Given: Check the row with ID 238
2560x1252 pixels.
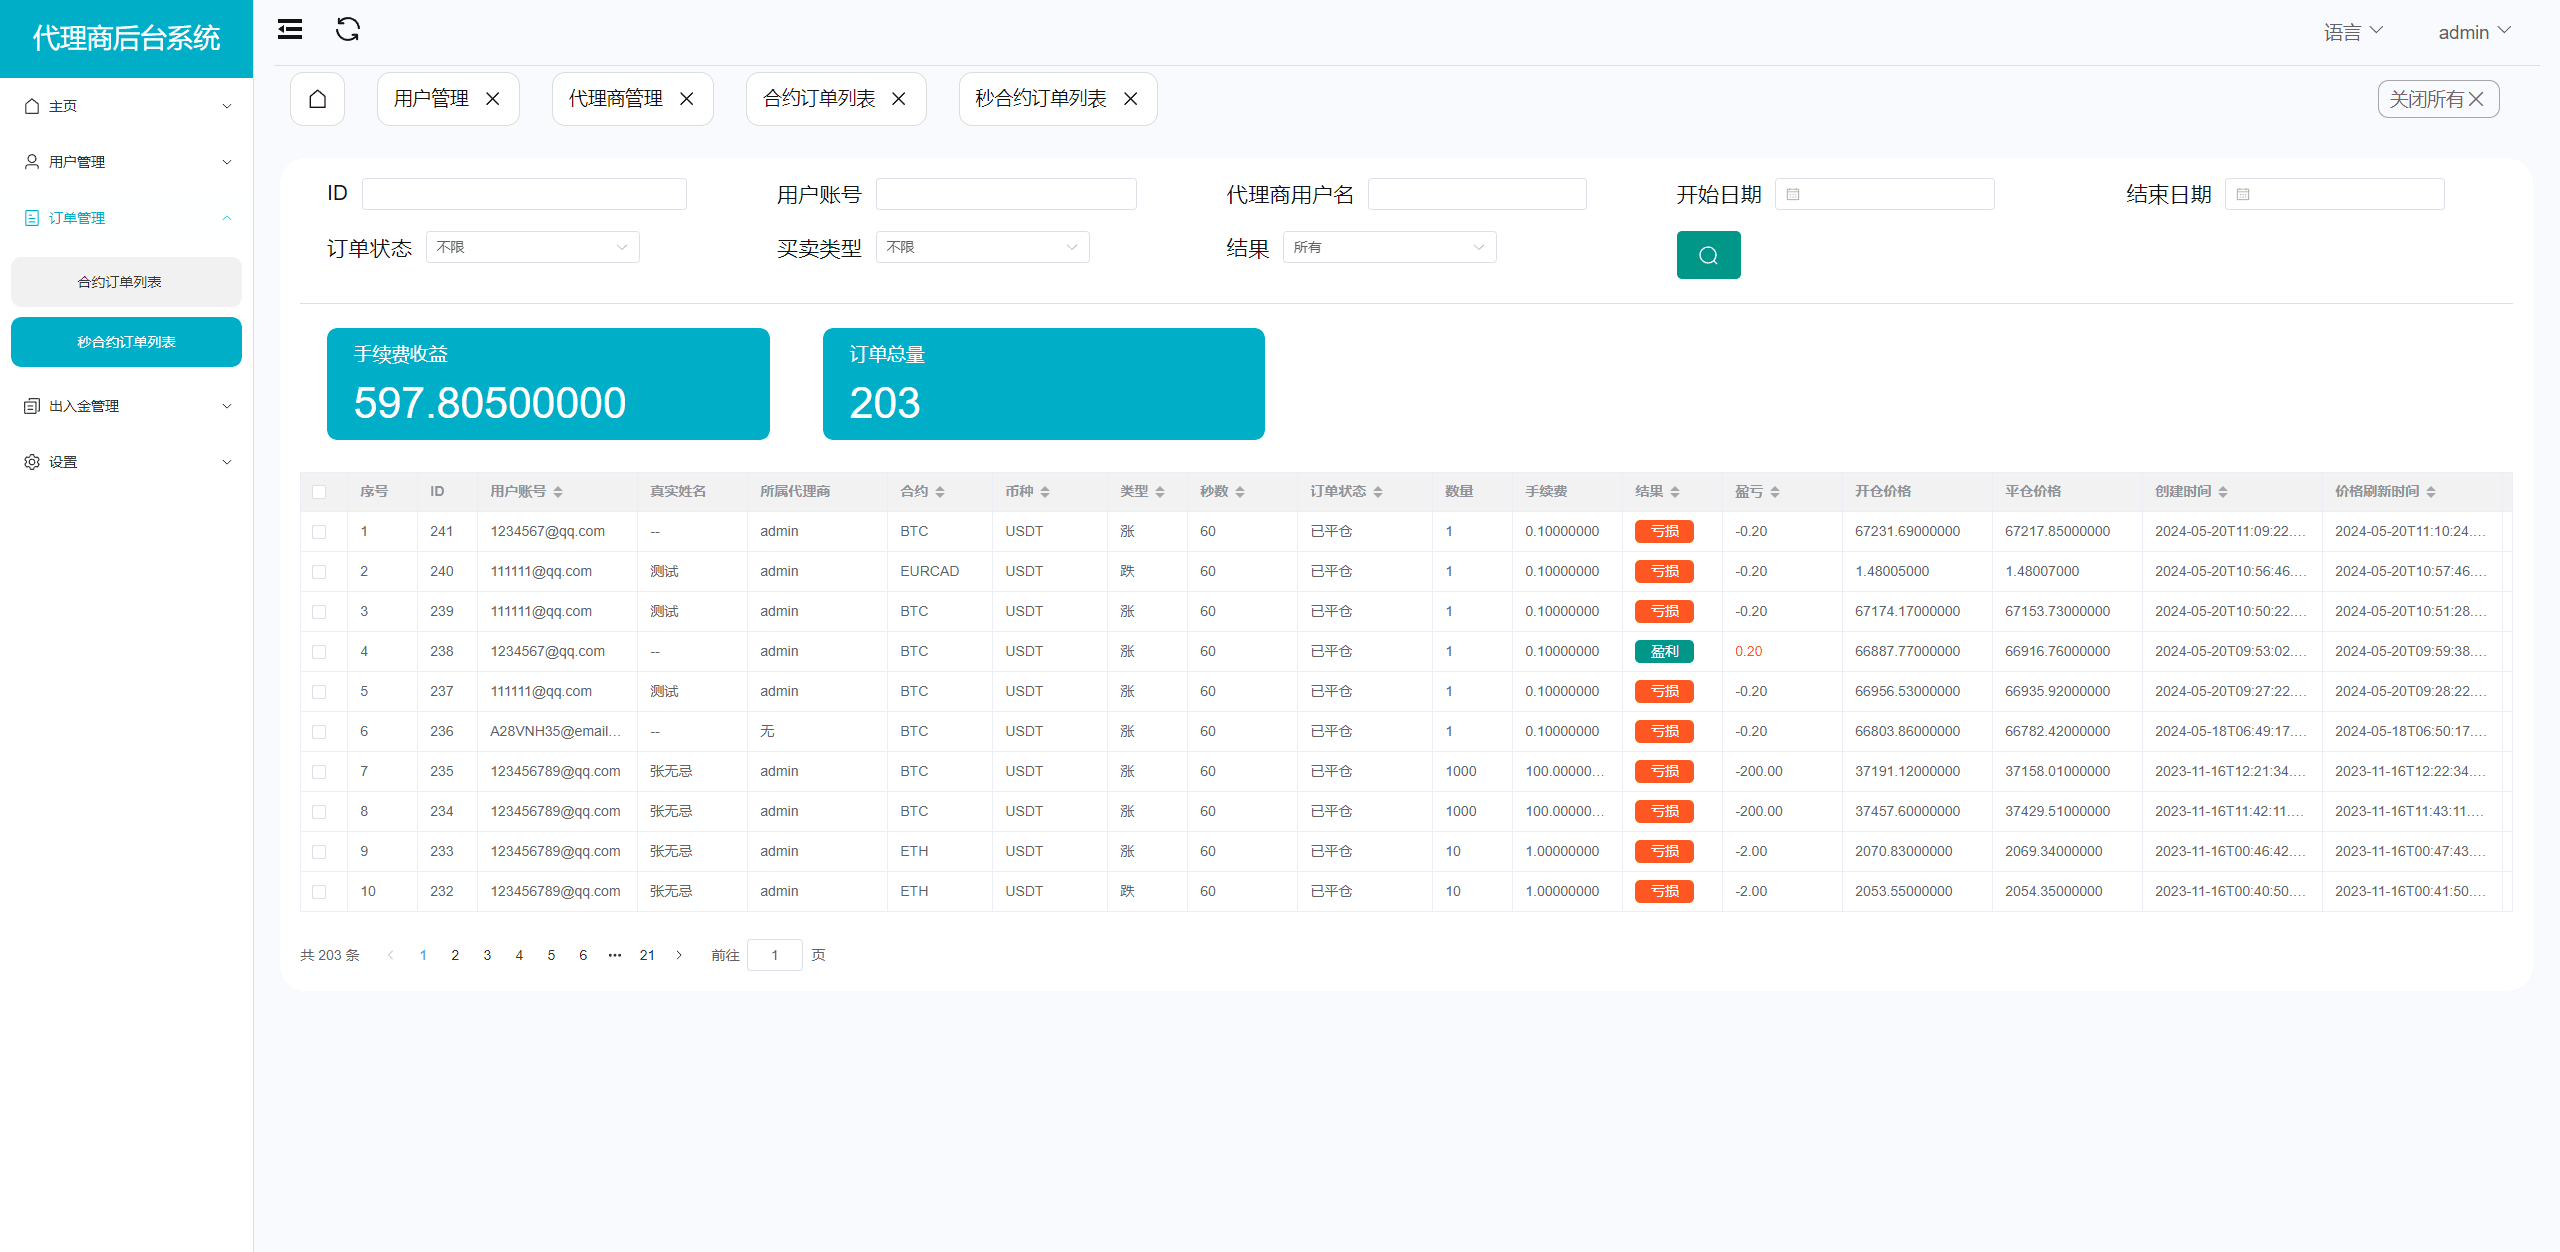Looking at the screenshot, I should click(x=319, y=652).
